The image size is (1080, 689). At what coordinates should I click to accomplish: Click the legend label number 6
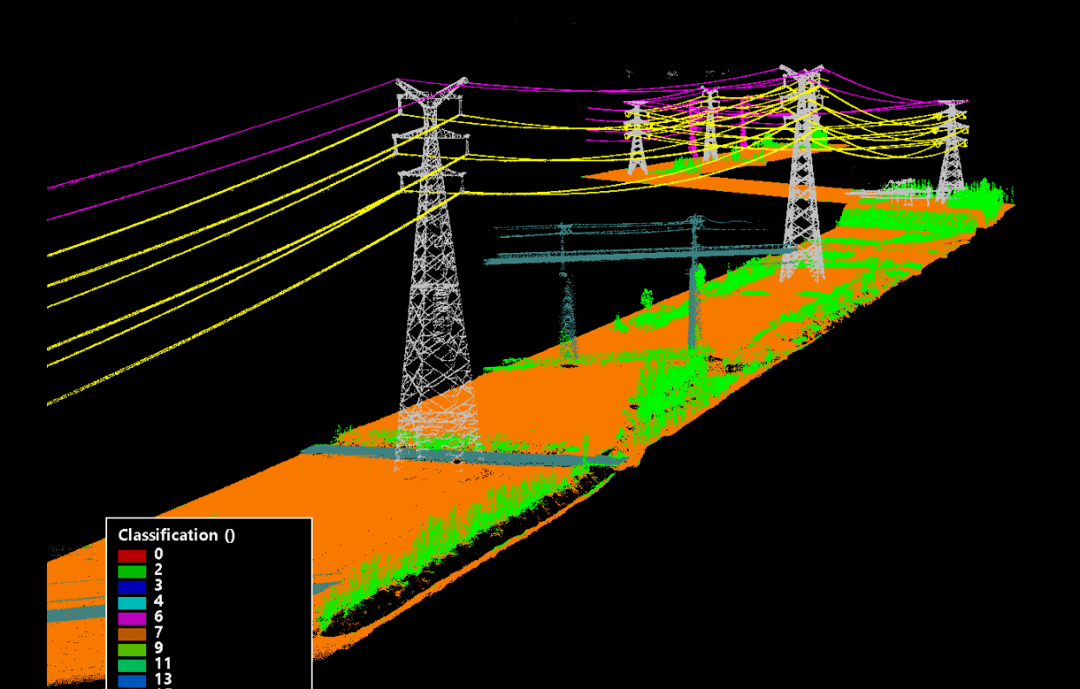(159, 618)
